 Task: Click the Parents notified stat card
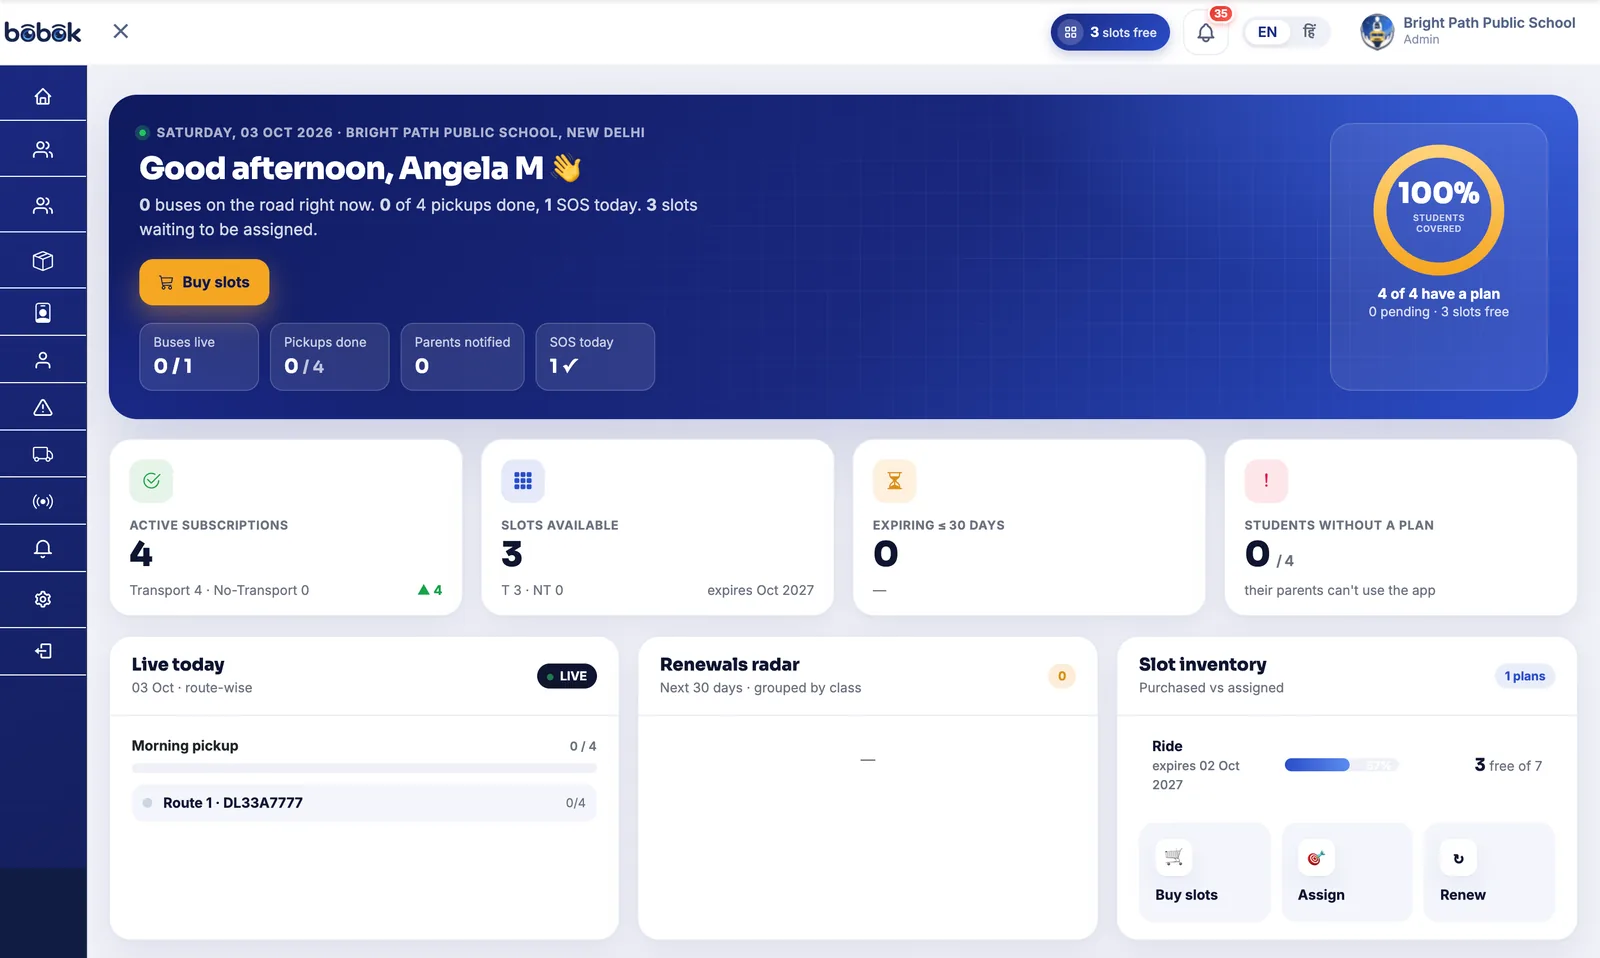tap(462, 356)
